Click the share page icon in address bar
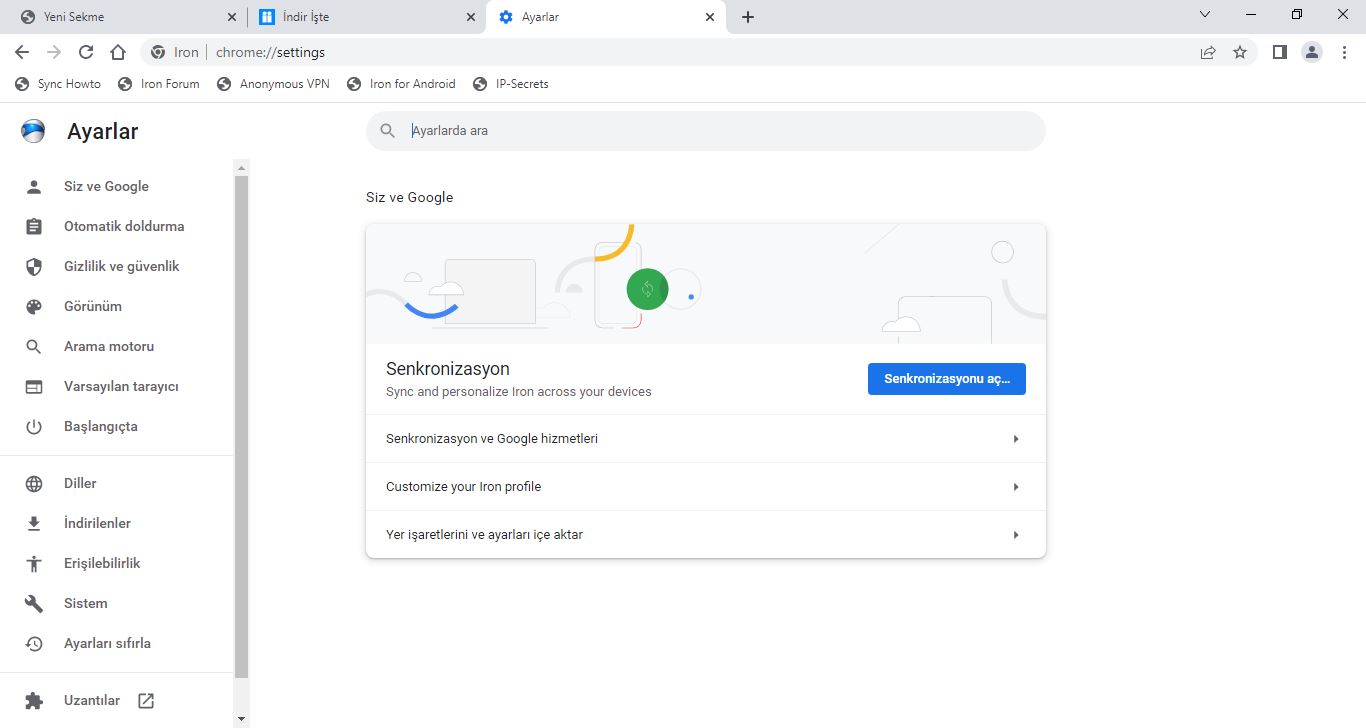 click(x=1208, y=52)
